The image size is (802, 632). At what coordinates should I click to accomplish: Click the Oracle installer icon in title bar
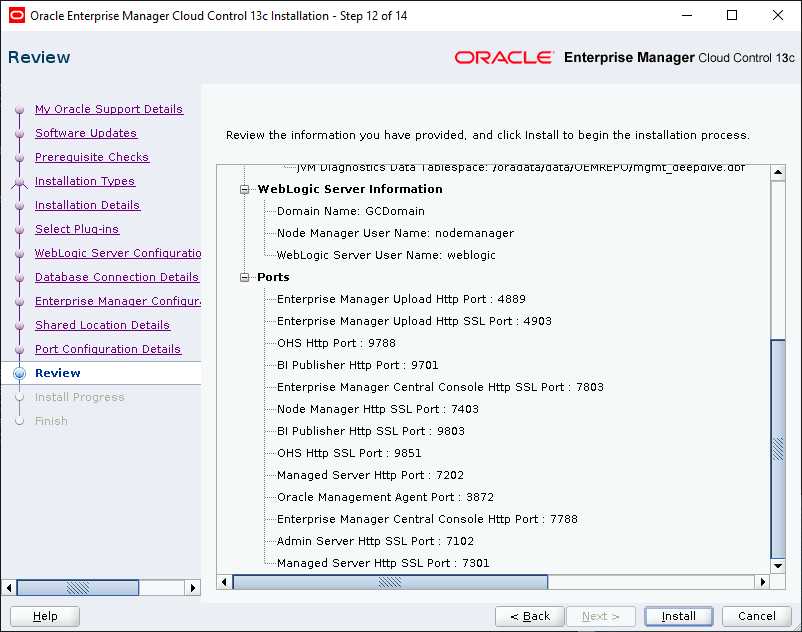pyautogui.click(x=17, y=15)
